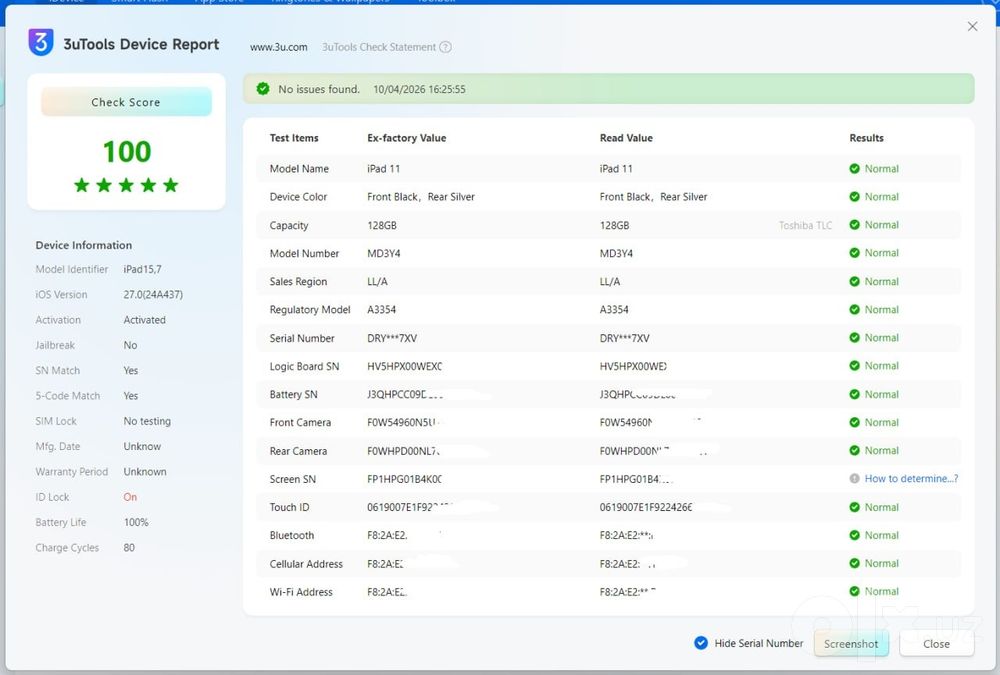Select the ID Lock value On

click(x=130, y=497)
